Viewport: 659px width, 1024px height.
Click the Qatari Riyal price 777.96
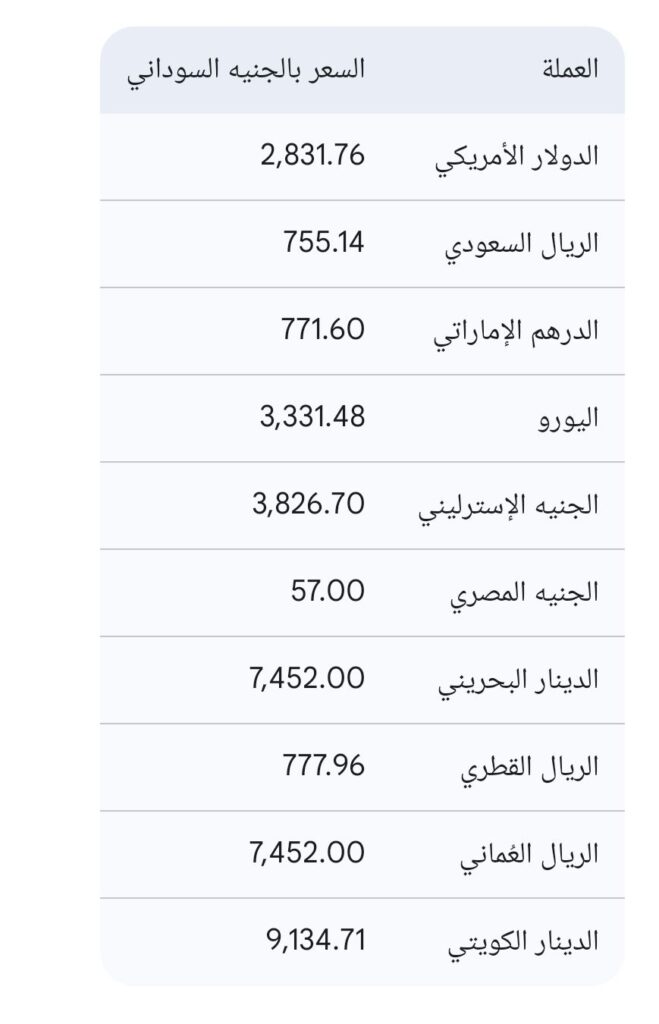[322, 765]
